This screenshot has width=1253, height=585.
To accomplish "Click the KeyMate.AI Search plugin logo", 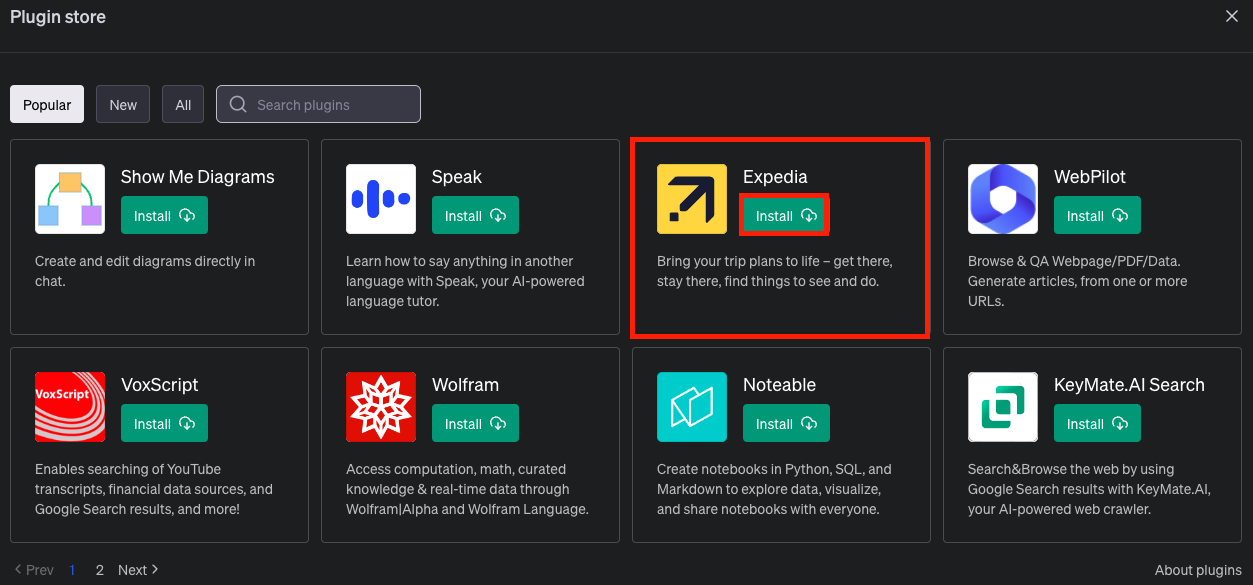I will coord(1003,407).
